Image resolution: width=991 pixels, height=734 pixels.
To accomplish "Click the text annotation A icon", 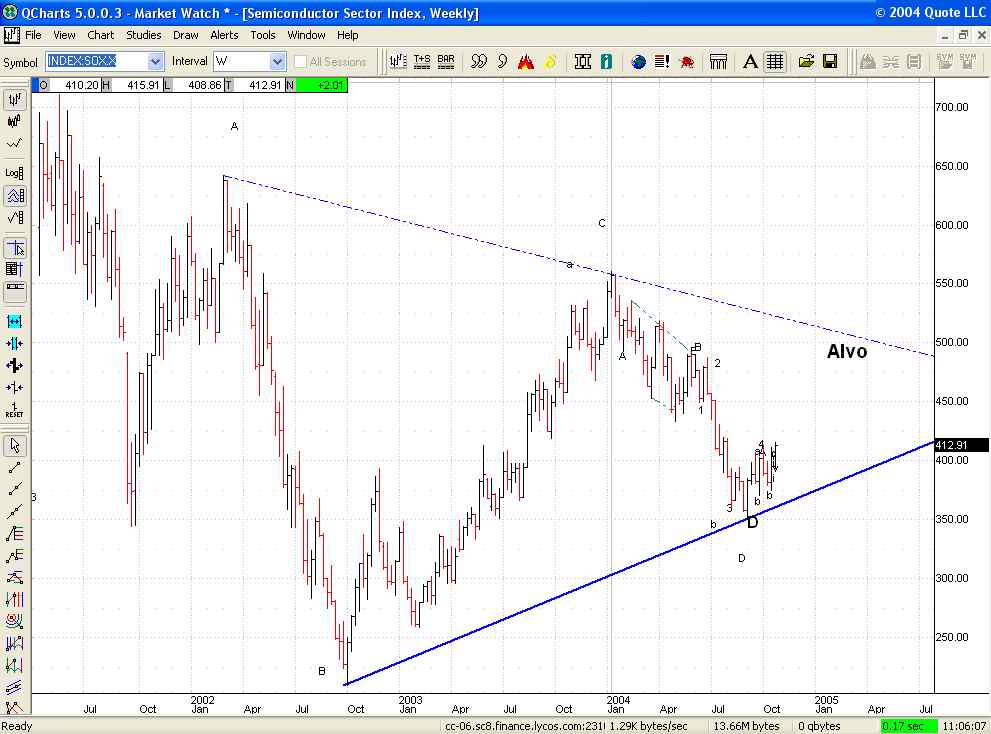I will (750, 61).
